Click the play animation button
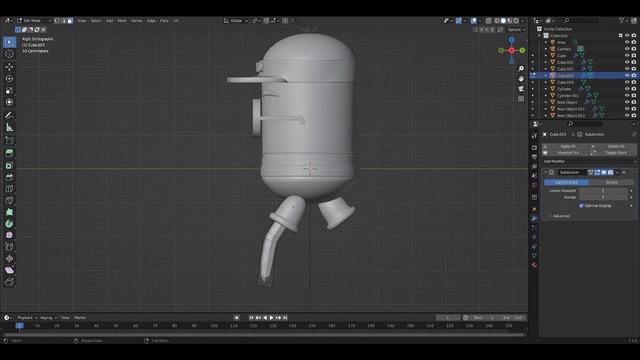Viewport: 640px width, 360px height. 272,318
